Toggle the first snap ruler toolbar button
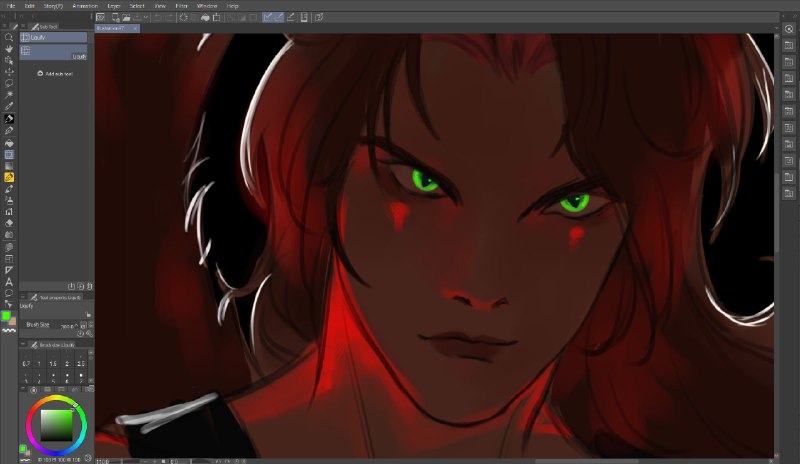The image size is (800, 464). (267, 17)
